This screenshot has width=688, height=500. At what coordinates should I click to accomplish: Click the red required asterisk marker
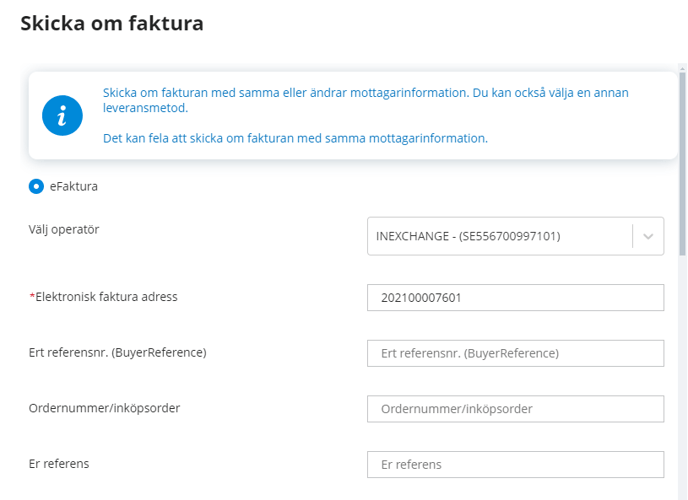pyautogui.click(x=32, y=296)
